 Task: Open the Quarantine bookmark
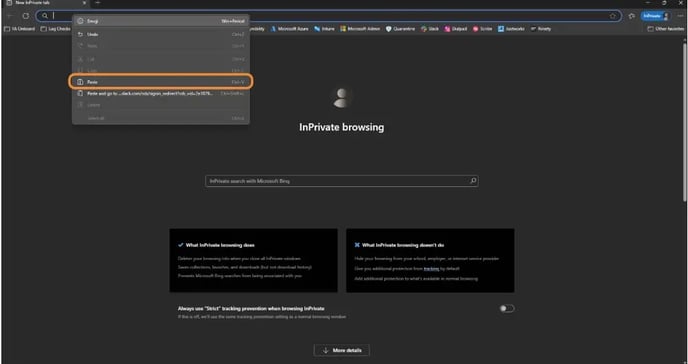(400, 29)
